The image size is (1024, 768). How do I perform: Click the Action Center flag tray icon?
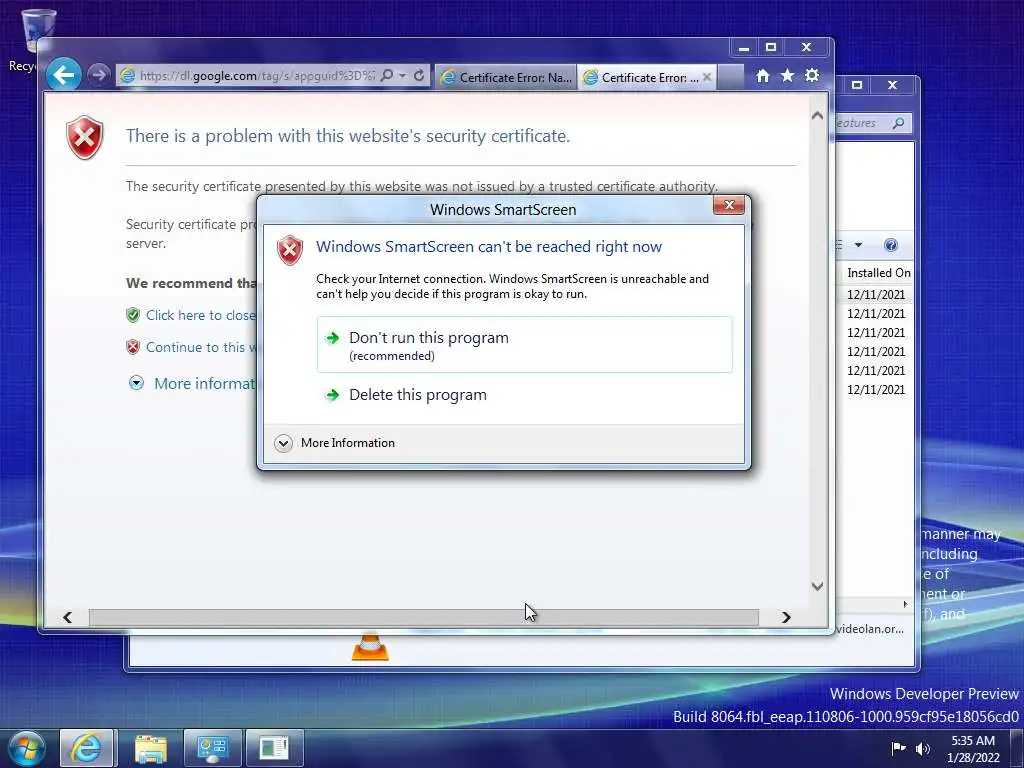point(898,748)
